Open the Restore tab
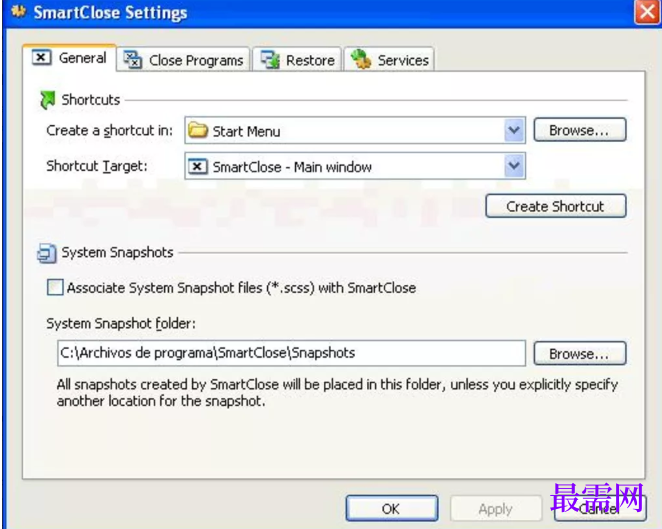The height and width of the screenshot is (529, 662). 297,60
